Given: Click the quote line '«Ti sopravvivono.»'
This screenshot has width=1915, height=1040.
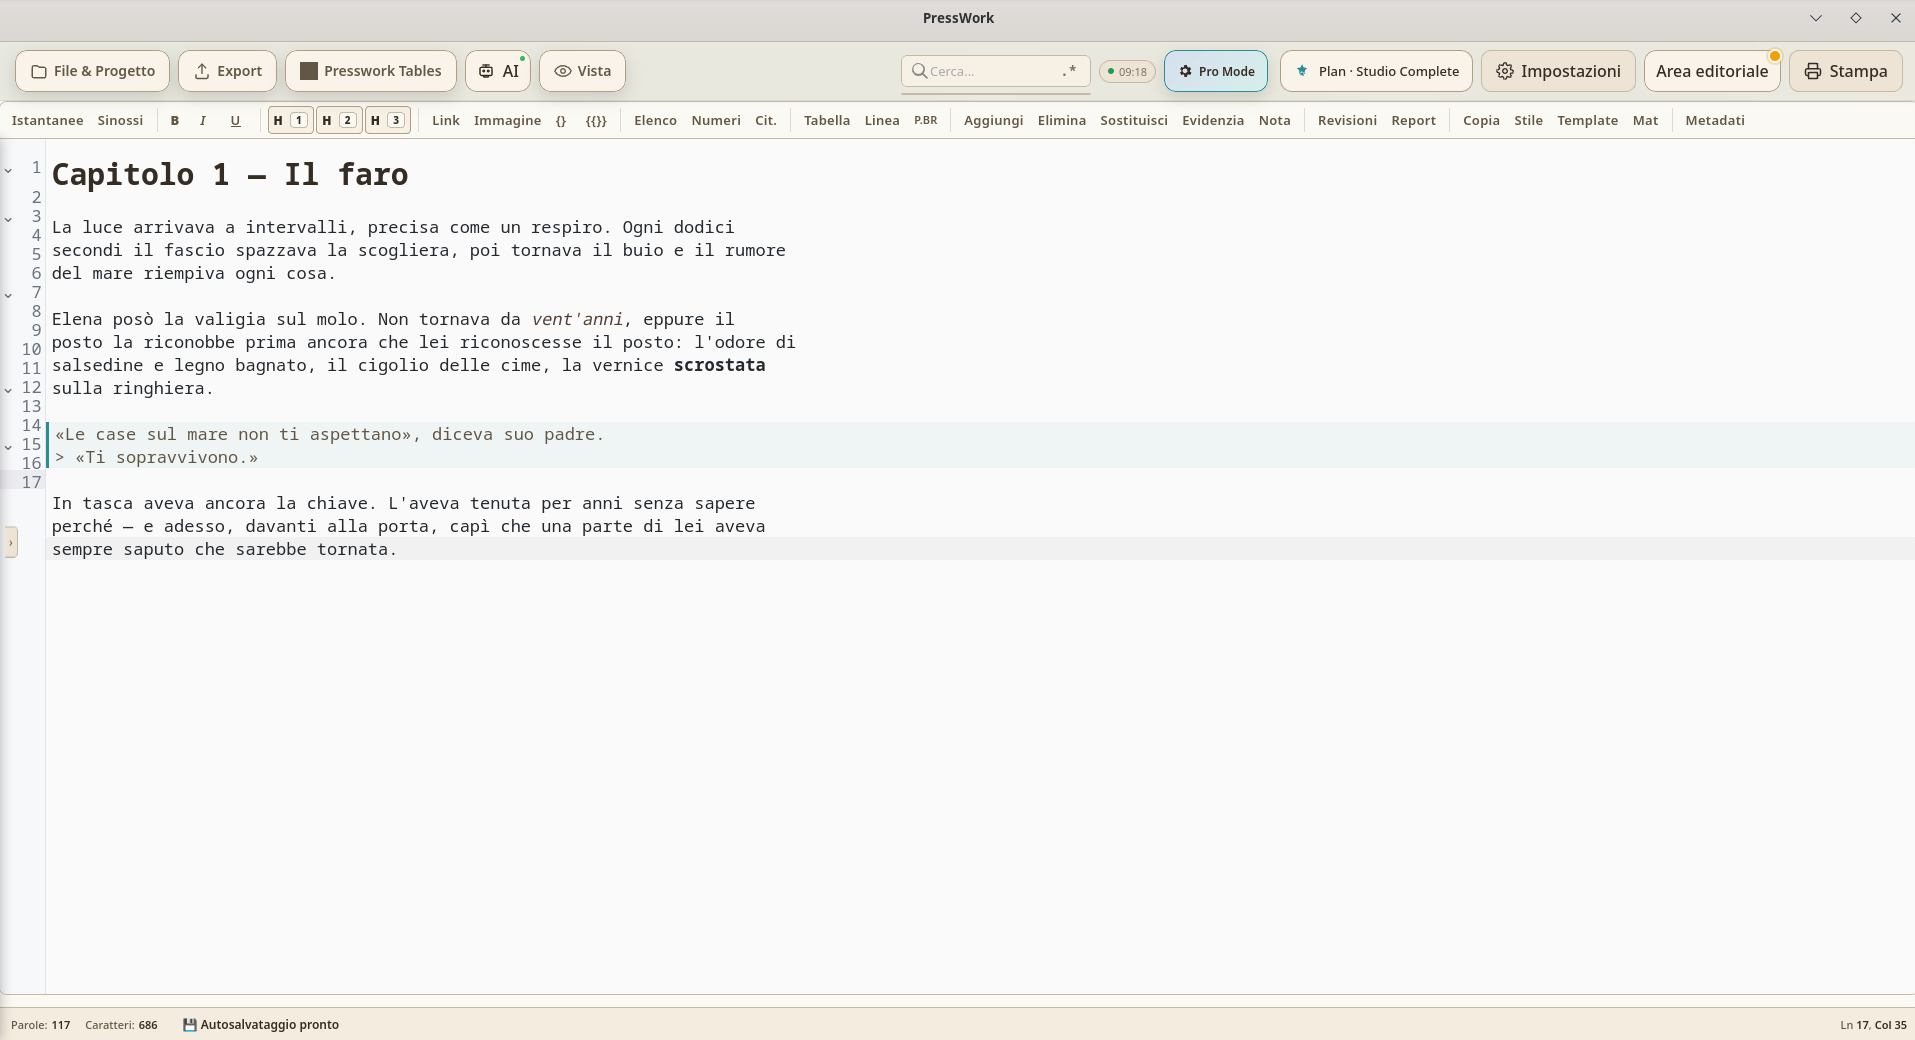Looking at the screenshot, I should pos(166,457).
